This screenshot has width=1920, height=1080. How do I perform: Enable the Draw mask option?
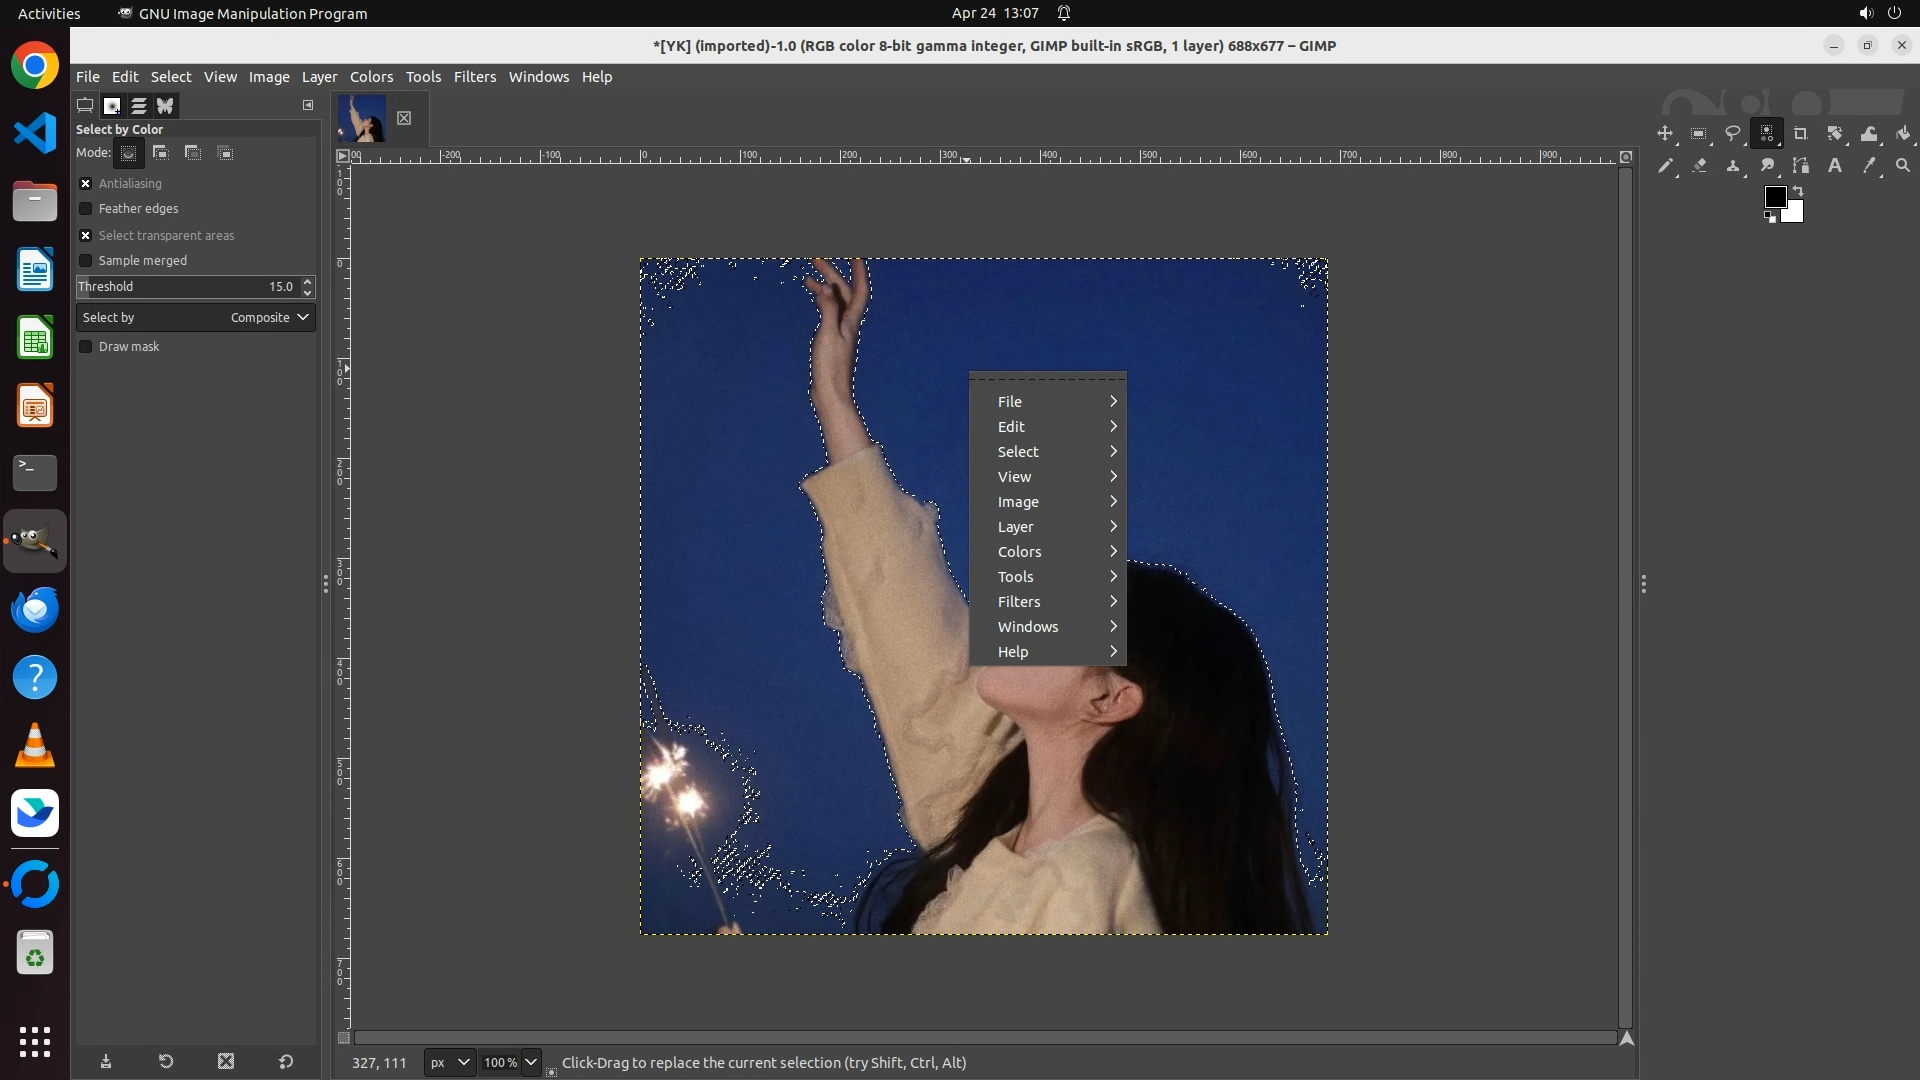(x=86, y=347)
